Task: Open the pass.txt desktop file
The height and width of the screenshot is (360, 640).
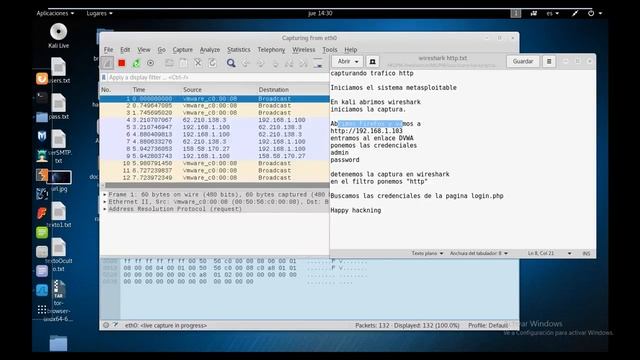Action: (58, 107)
